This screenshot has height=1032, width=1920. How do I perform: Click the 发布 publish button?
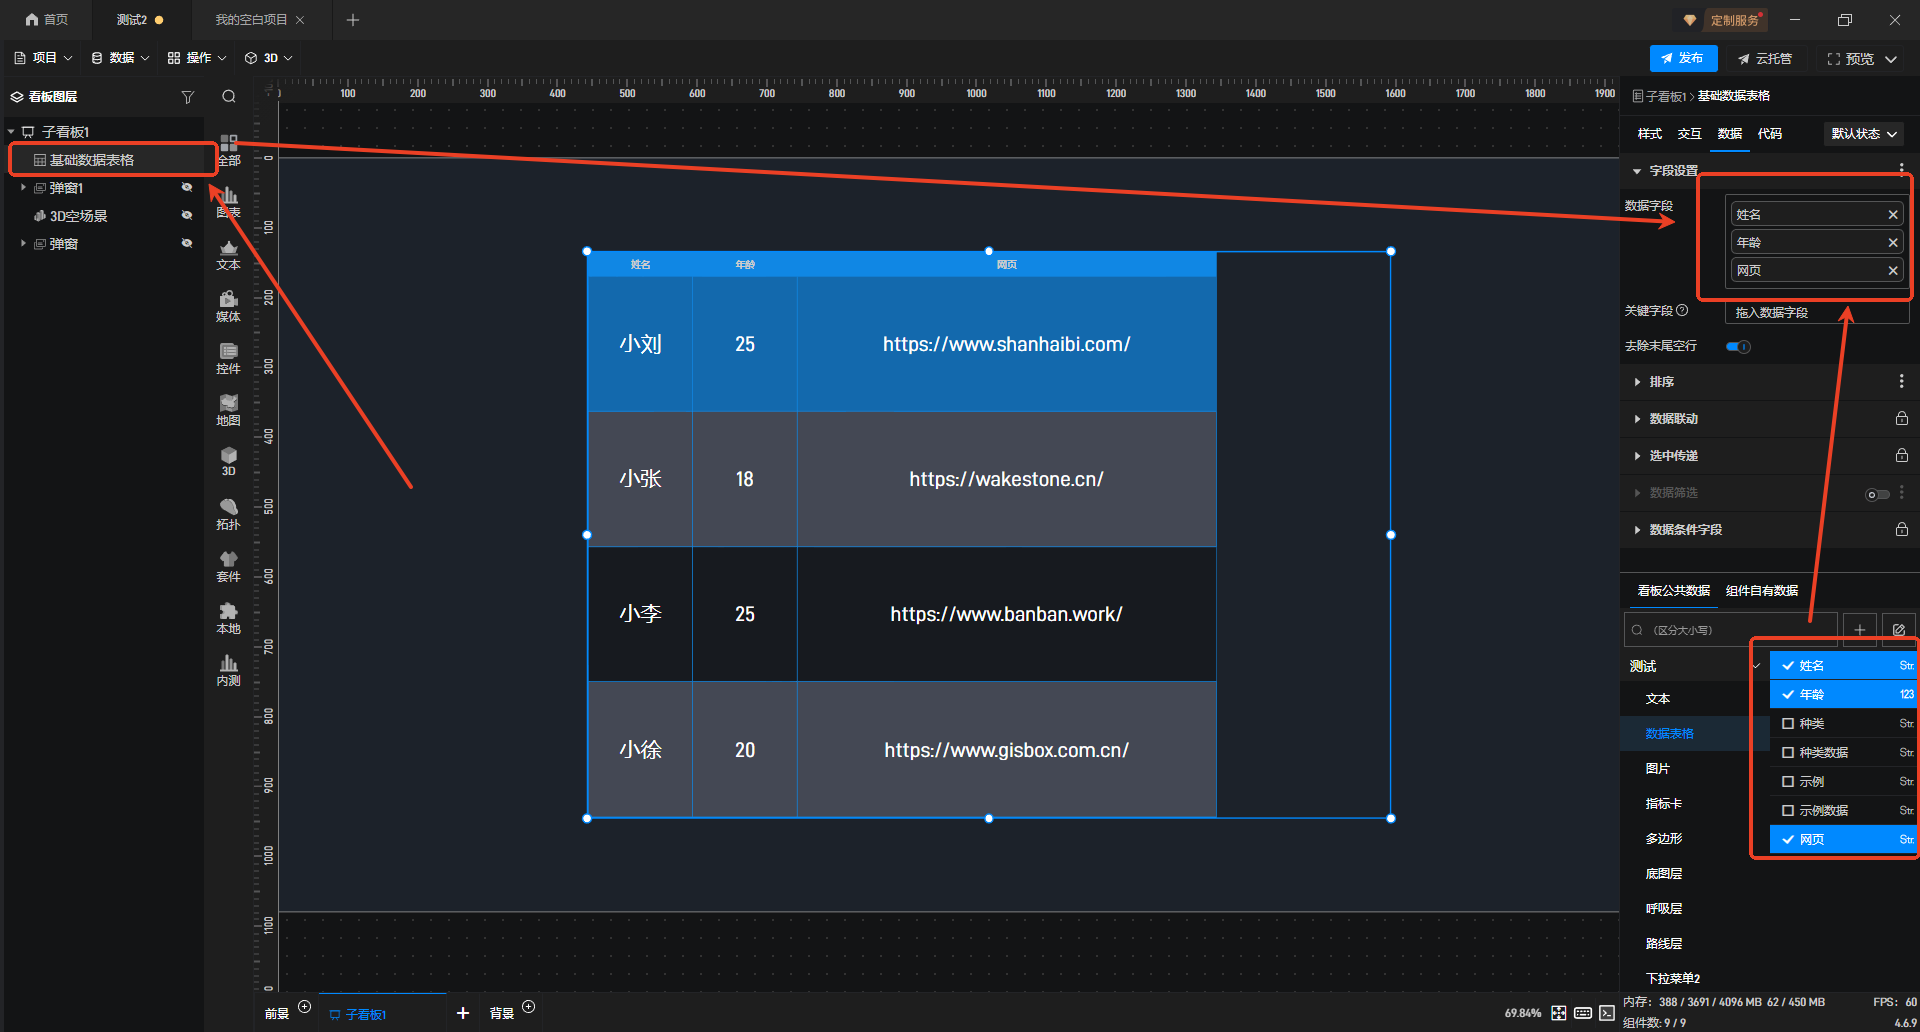1683,59
